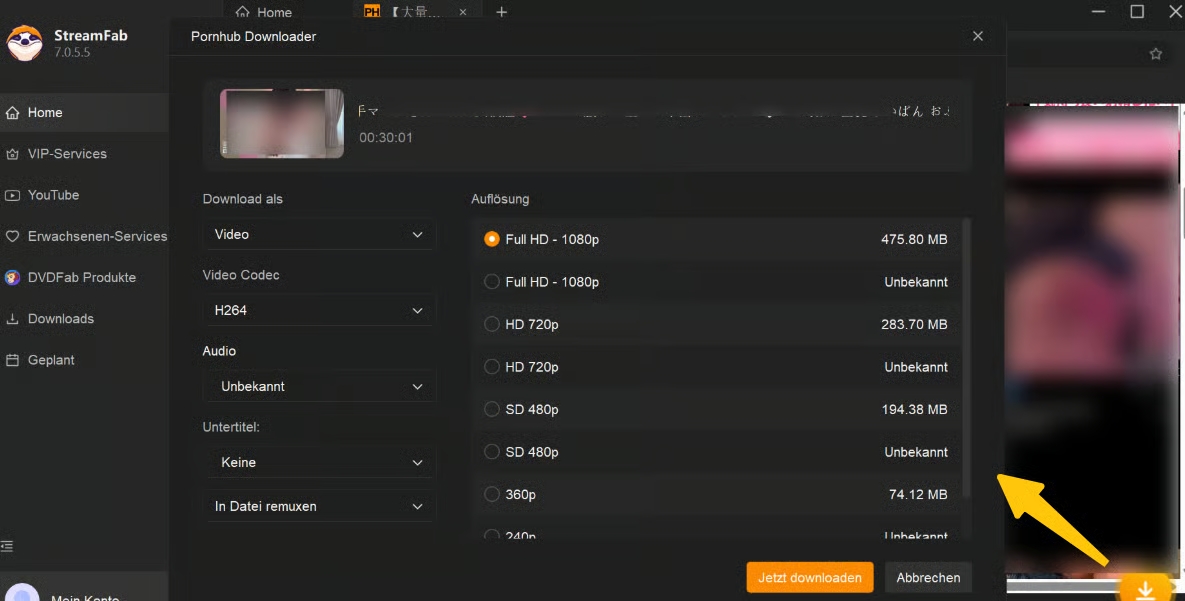Choose HD 720p with 283.70 MB

pyautogui.click(x=716, y=324)
